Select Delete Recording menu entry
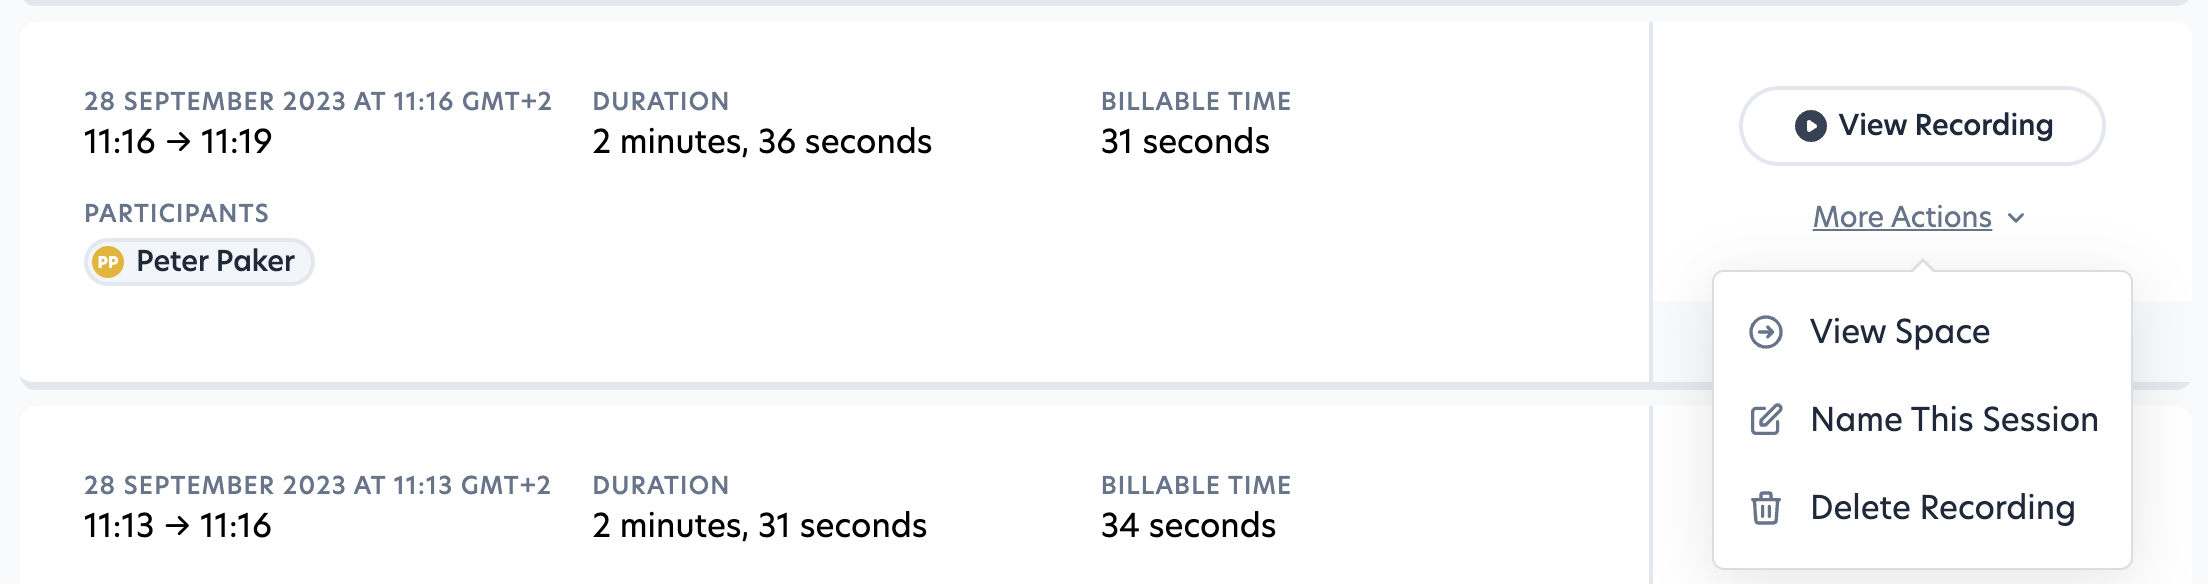Viewport: 2208px width, 584px height. (1942, 508)
